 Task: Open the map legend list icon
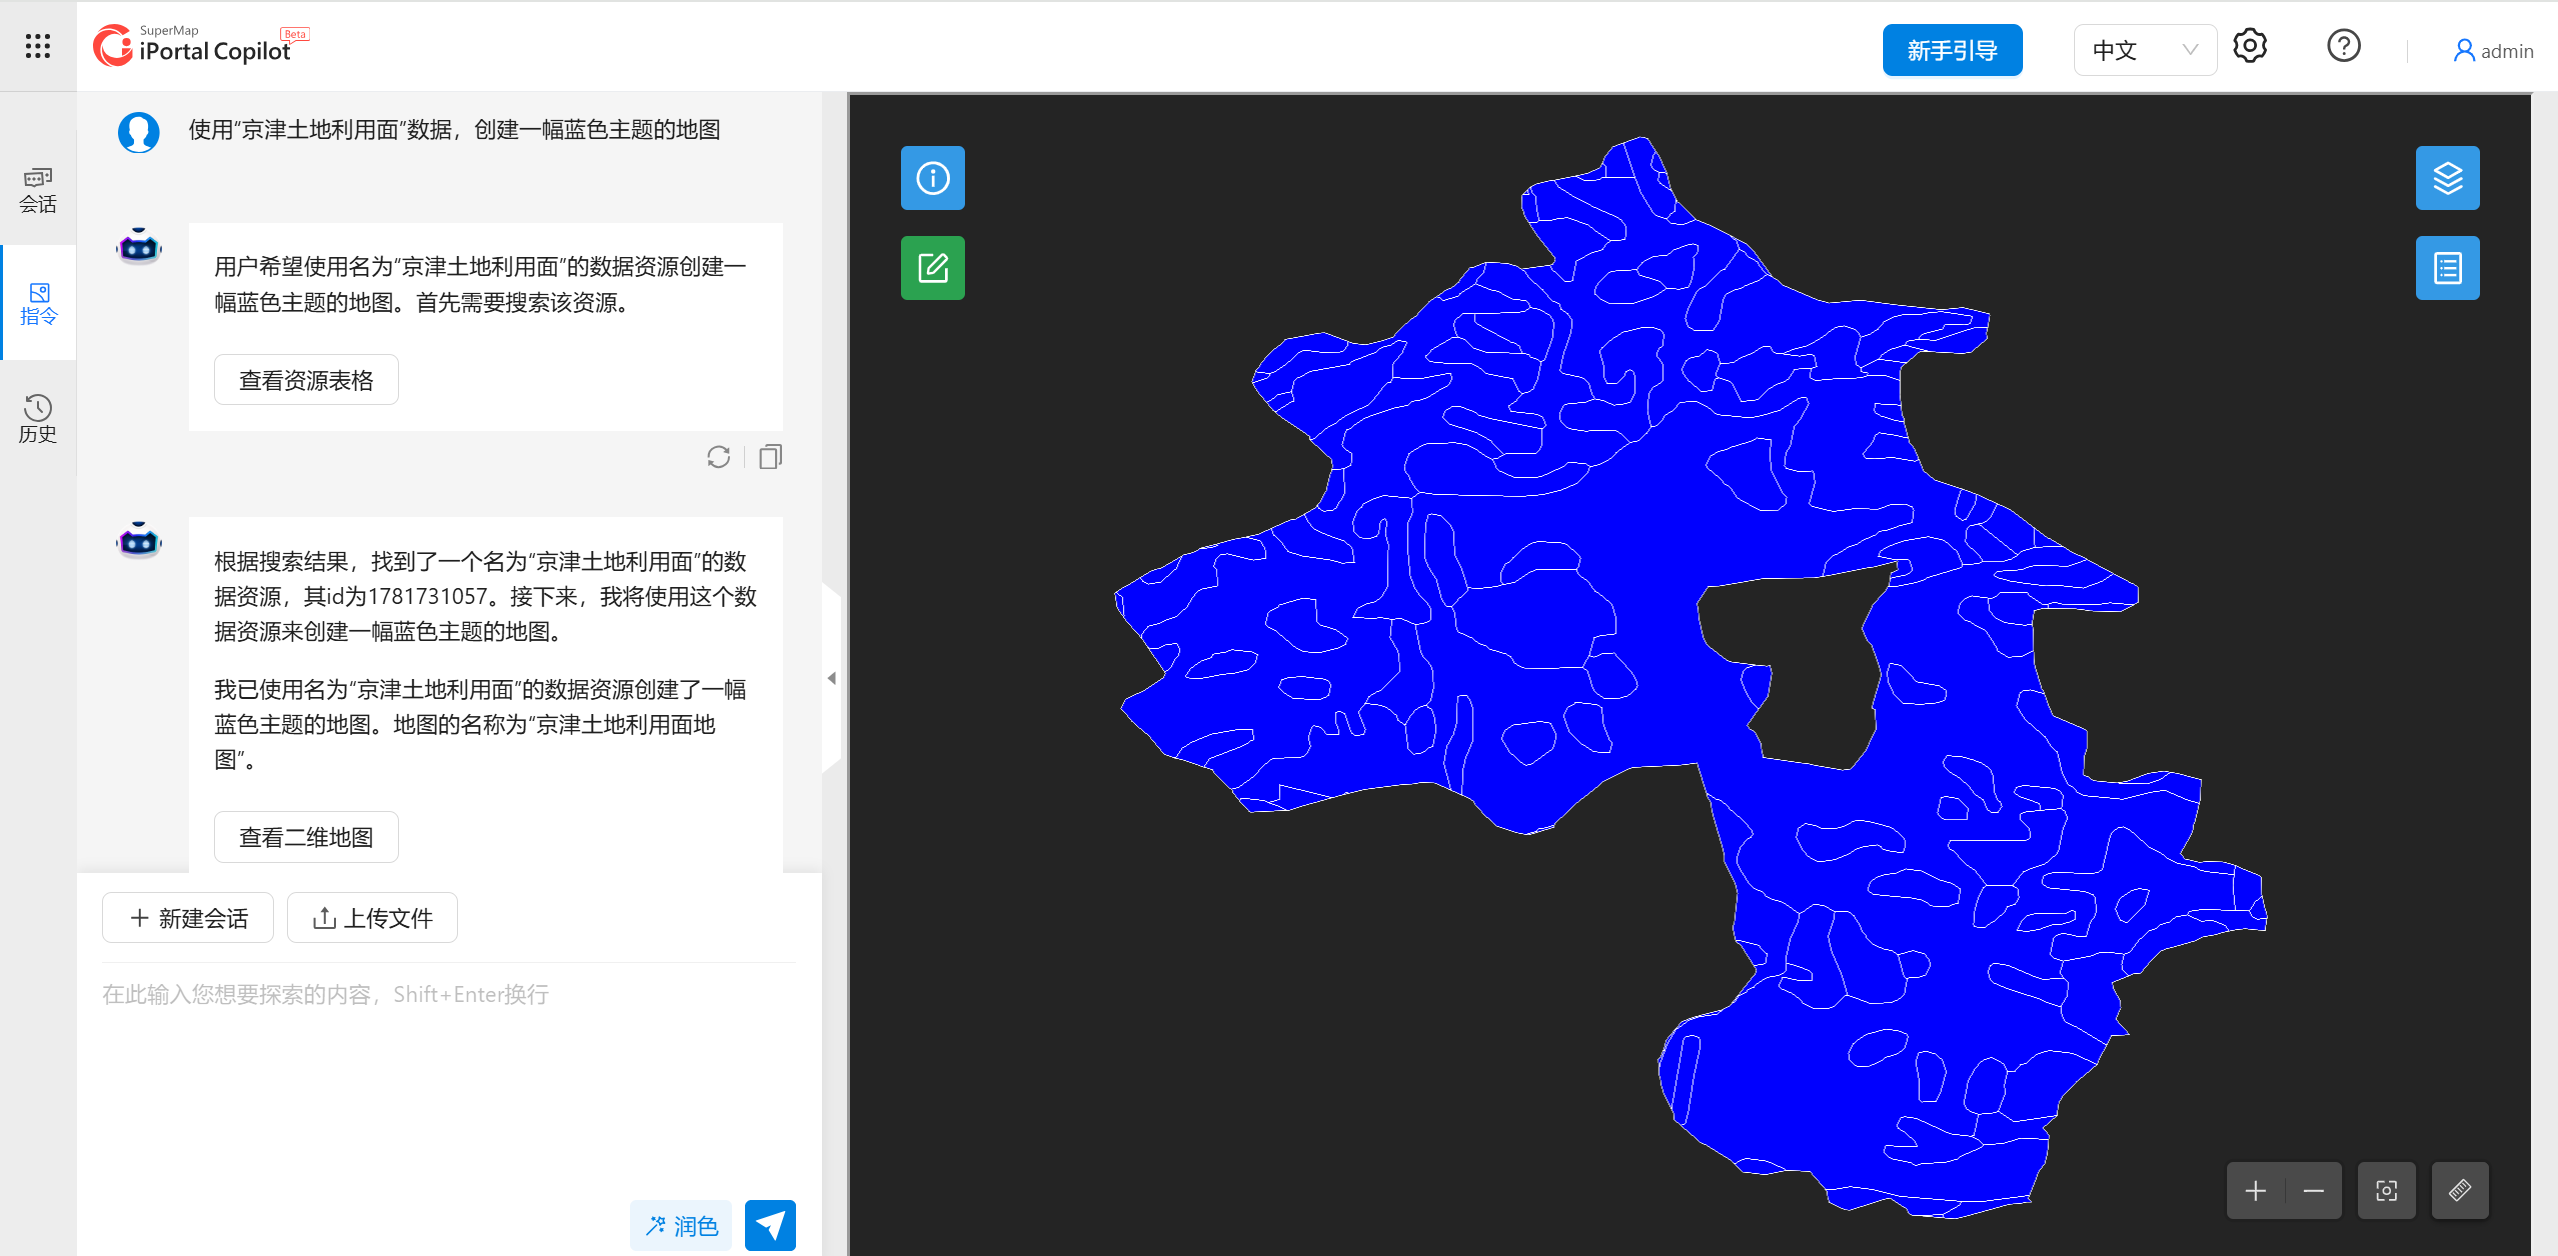[x=2448, y=268]
